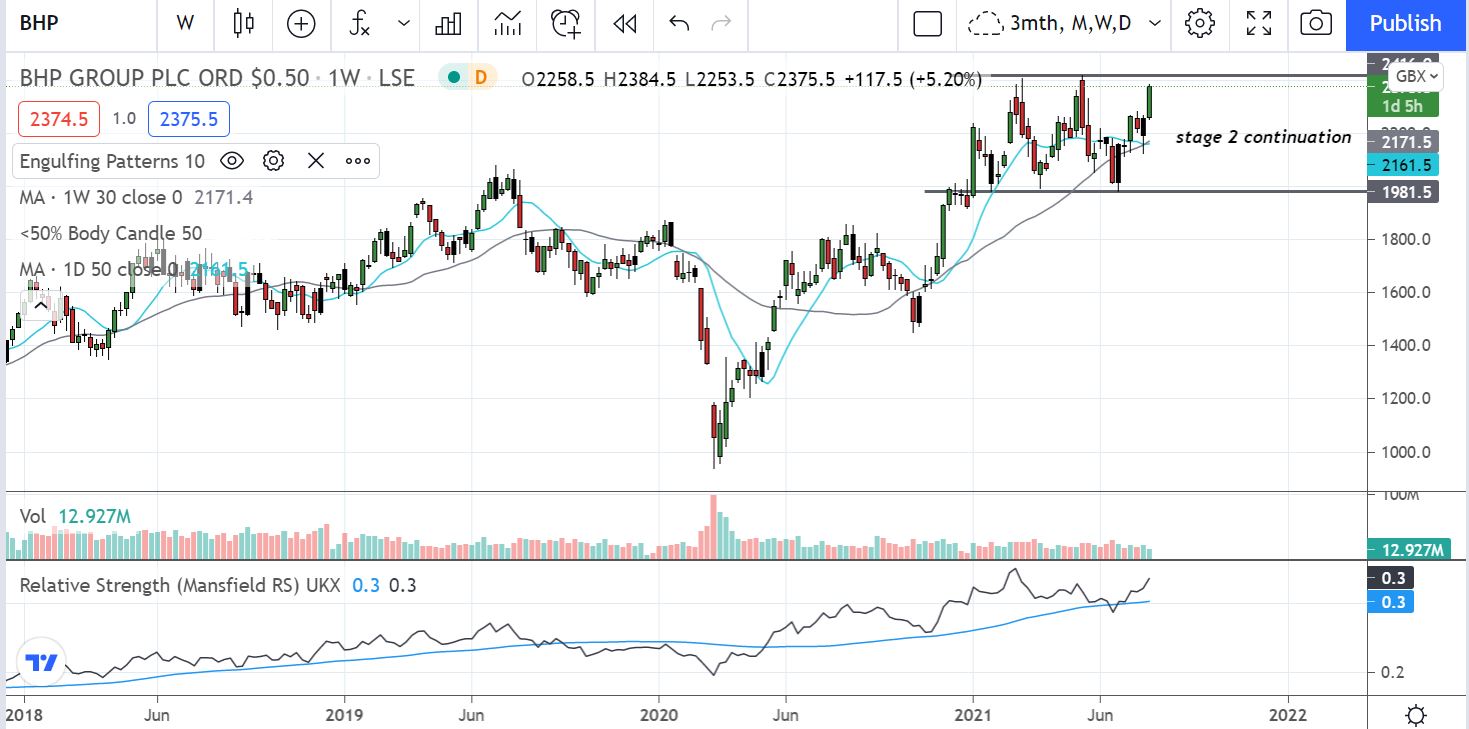Click the Publish button

coord(1406,23)
